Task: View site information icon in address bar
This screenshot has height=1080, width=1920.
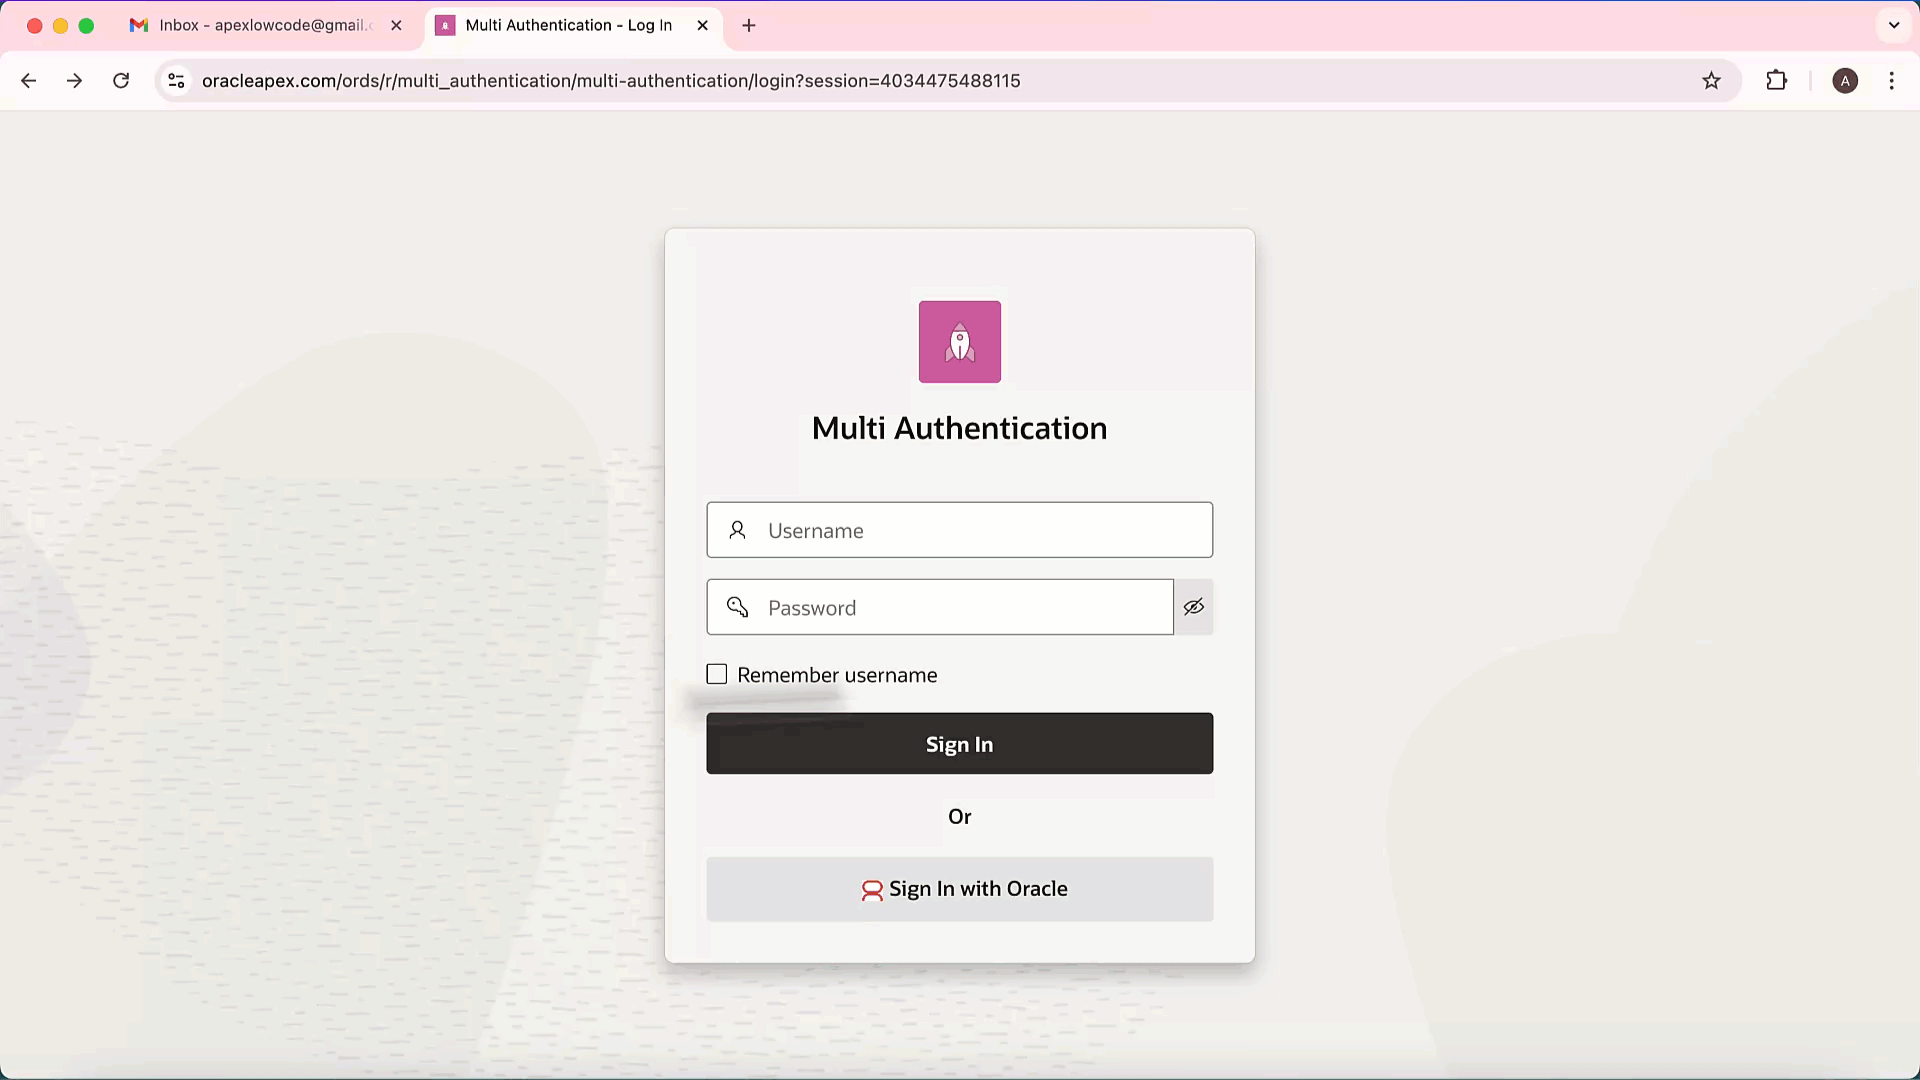Action: click(x=176, y=81)
